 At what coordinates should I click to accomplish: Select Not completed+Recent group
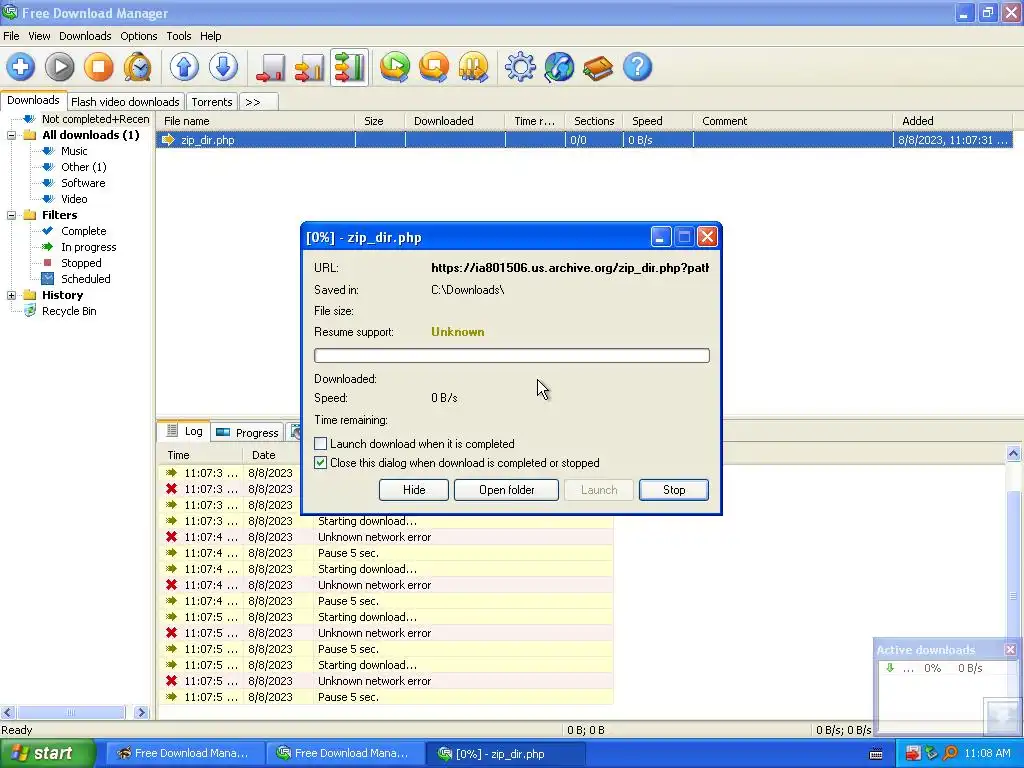pos(95,119)
